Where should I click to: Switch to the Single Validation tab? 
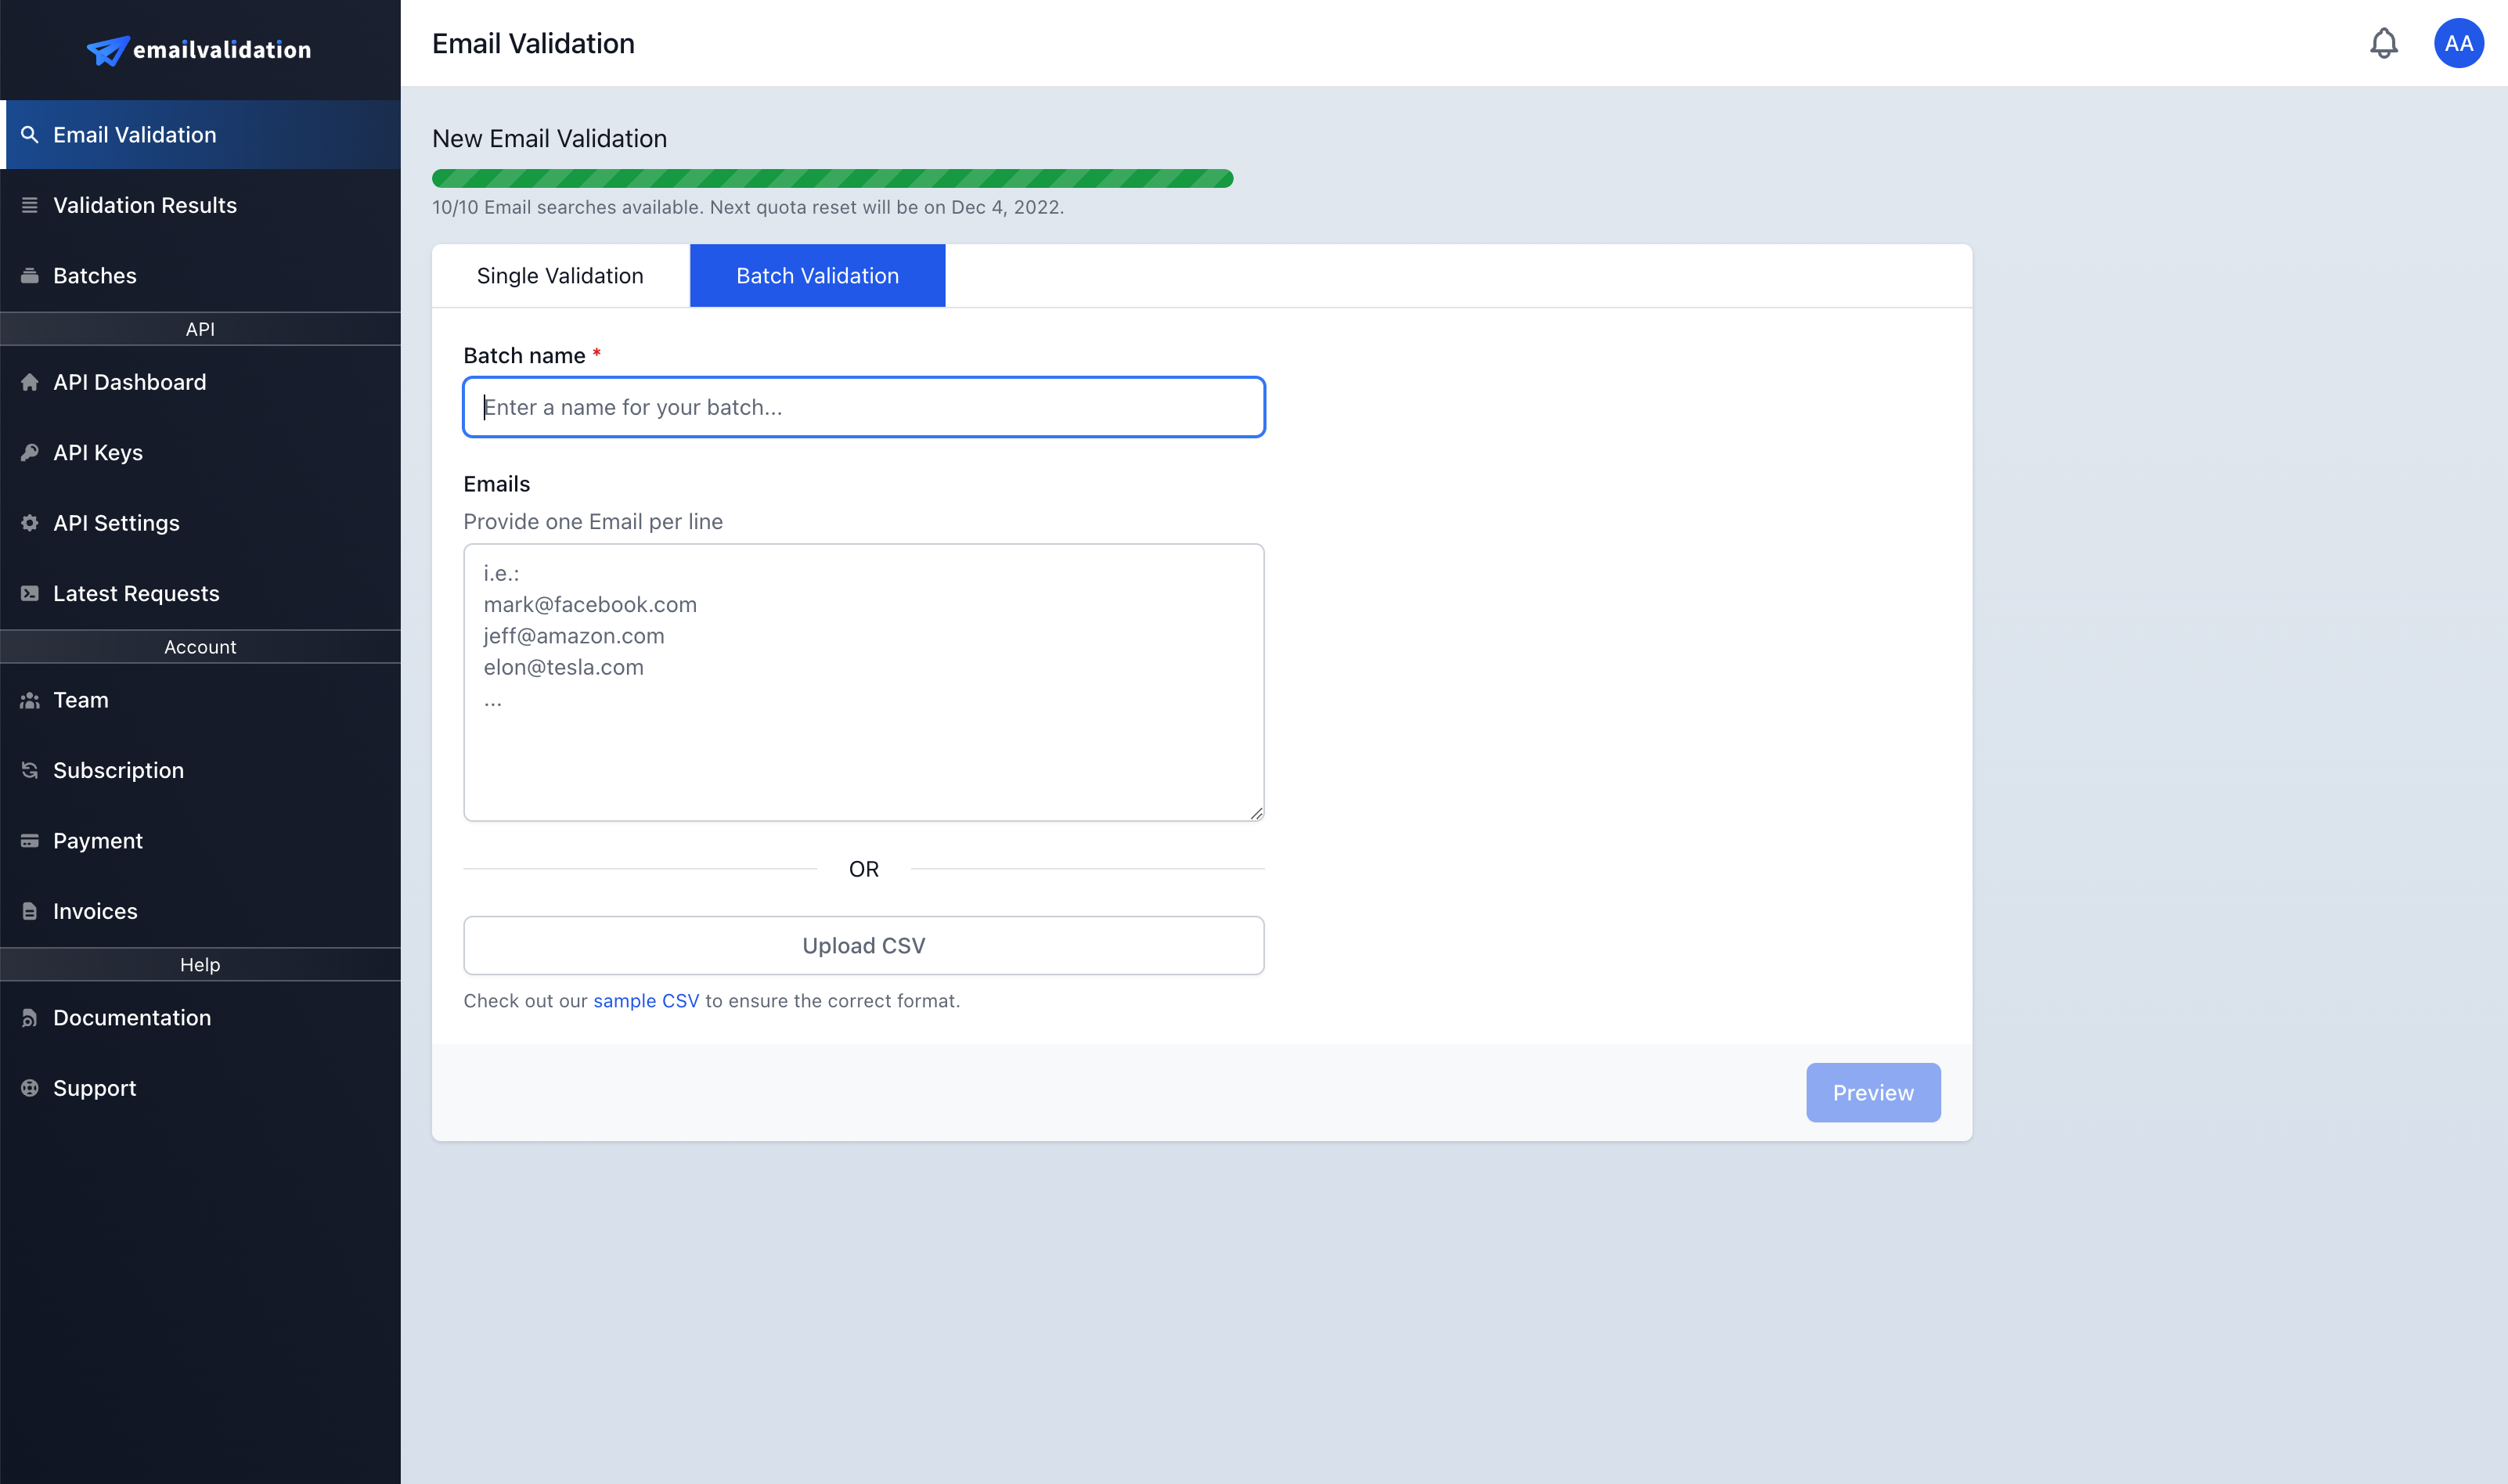pos(560,275)
